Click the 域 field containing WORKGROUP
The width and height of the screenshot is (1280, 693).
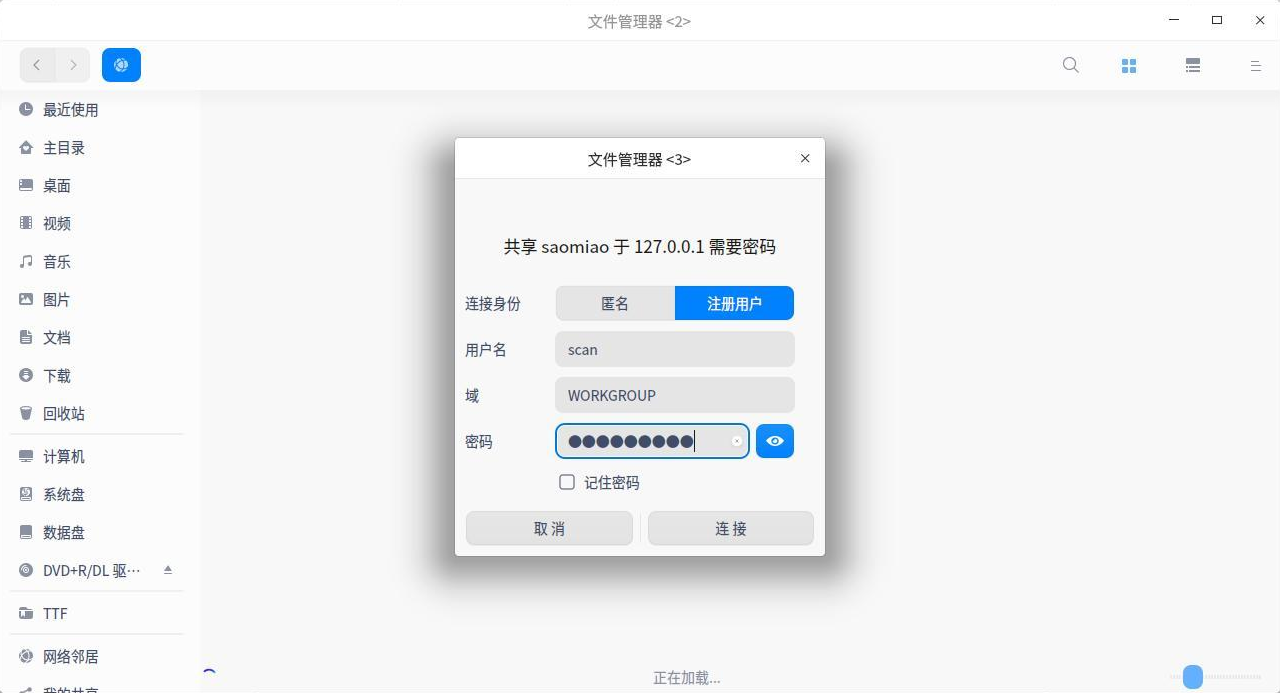tap(675, 395)
